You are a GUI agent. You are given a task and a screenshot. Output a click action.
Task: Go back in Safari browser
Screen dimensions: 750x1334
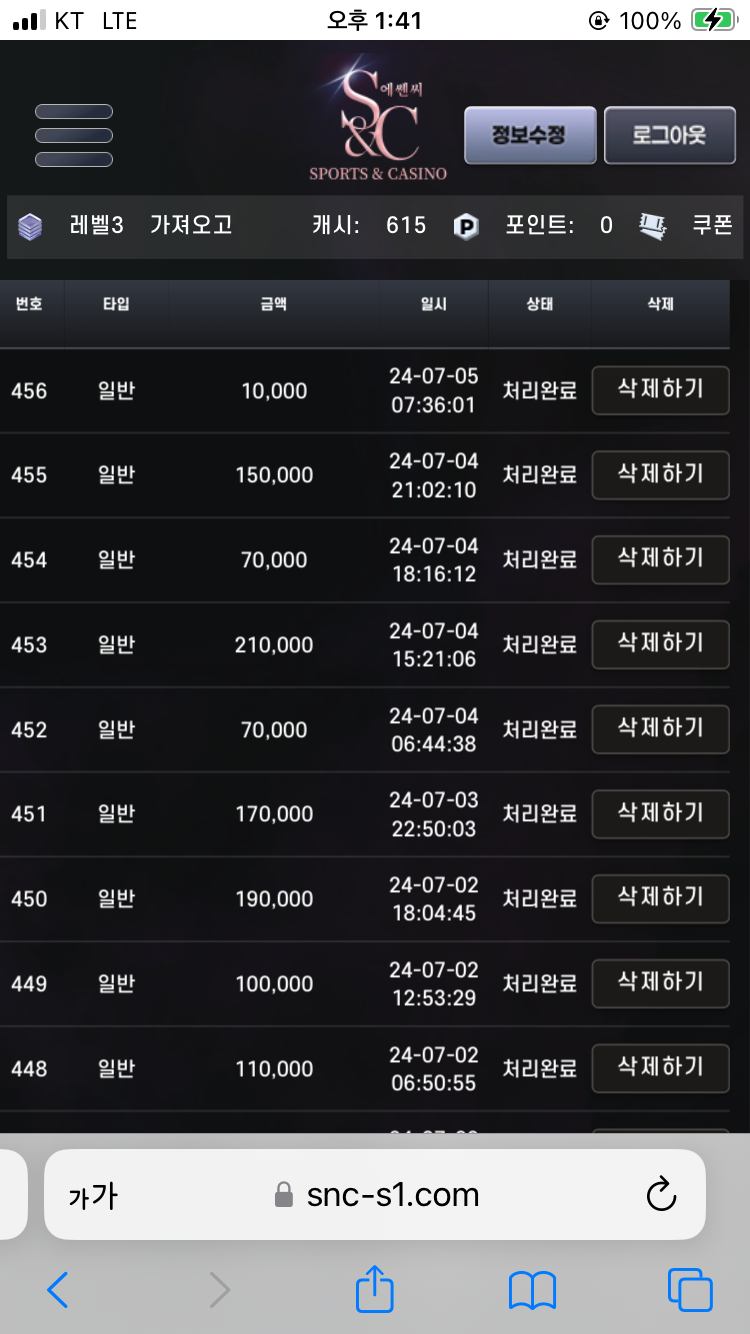click(x=58, y=1291)
